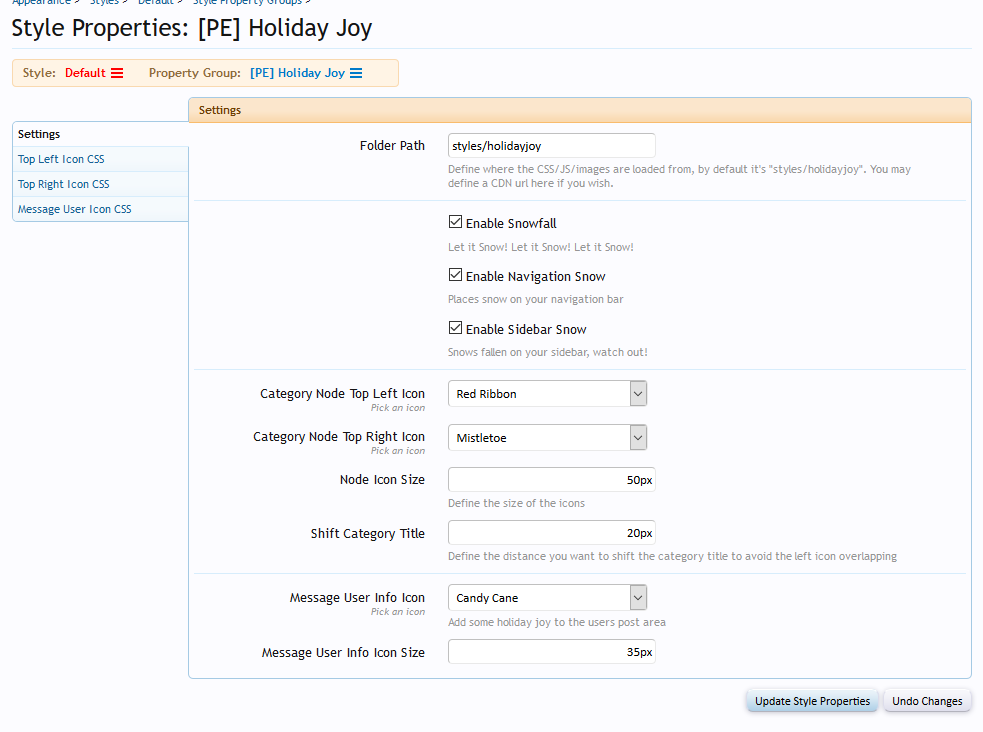Click the 'Places snow on your navigation bar' text
Screen dimensions: 983x732
[535, 300]
